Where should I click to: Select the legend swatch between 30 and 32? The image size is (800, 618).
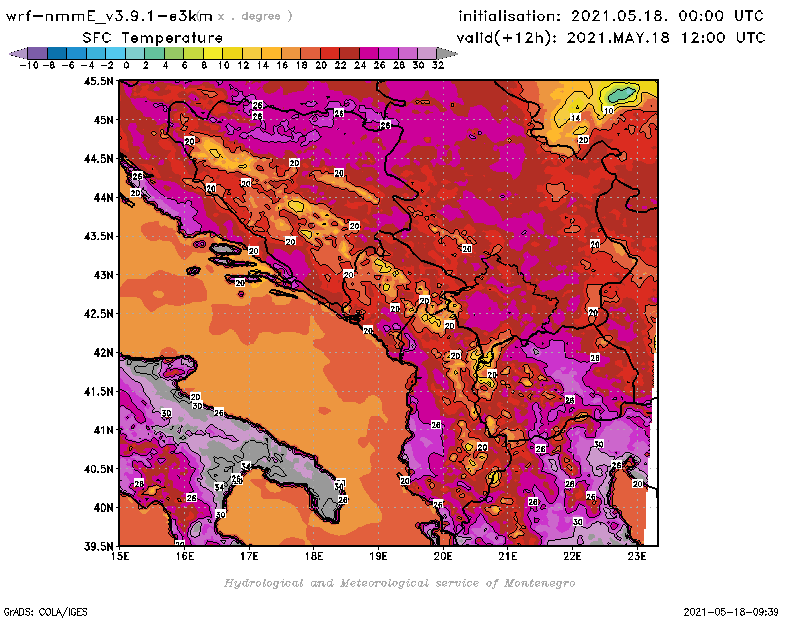tap(427, 53)
